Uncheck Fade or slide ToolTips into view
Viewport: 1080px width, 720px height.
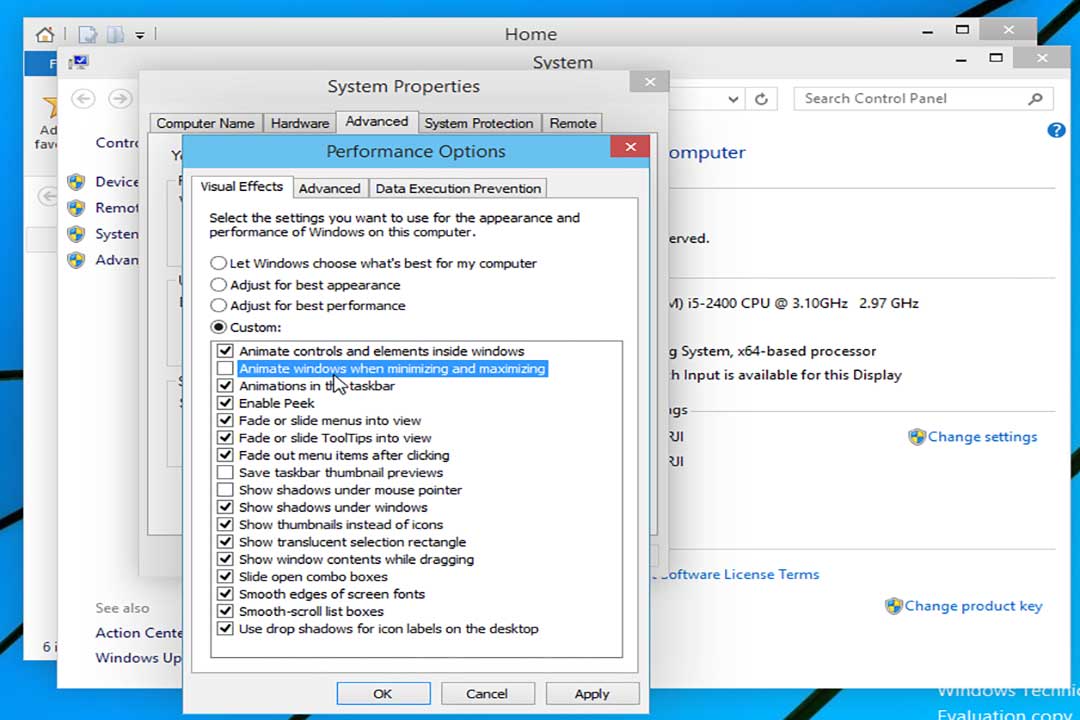[x=225, y=438]
